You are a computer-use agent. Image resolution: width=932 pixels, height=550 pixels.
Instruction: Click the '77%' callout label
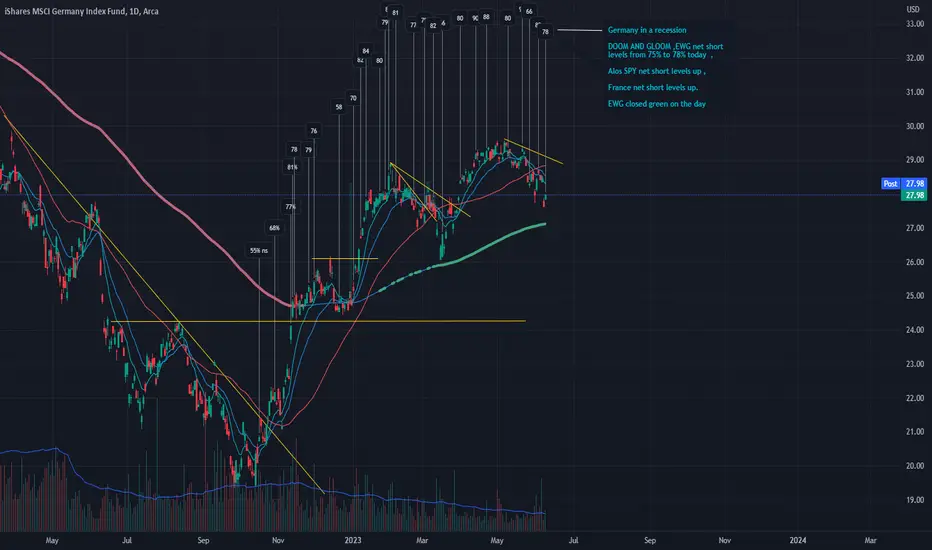(x=290, y=207)
